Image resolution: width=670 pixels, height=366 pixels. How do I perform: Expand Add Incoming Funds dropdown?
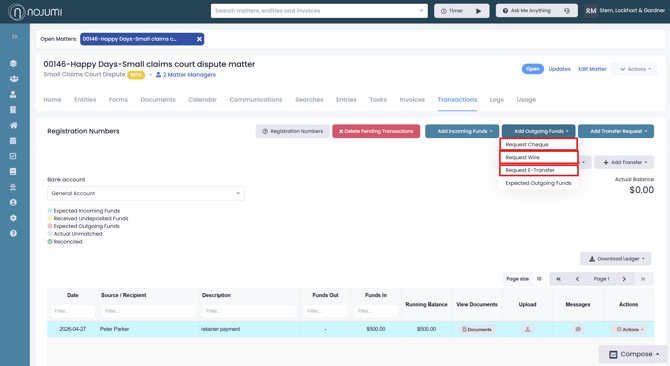tap(462, 131)
